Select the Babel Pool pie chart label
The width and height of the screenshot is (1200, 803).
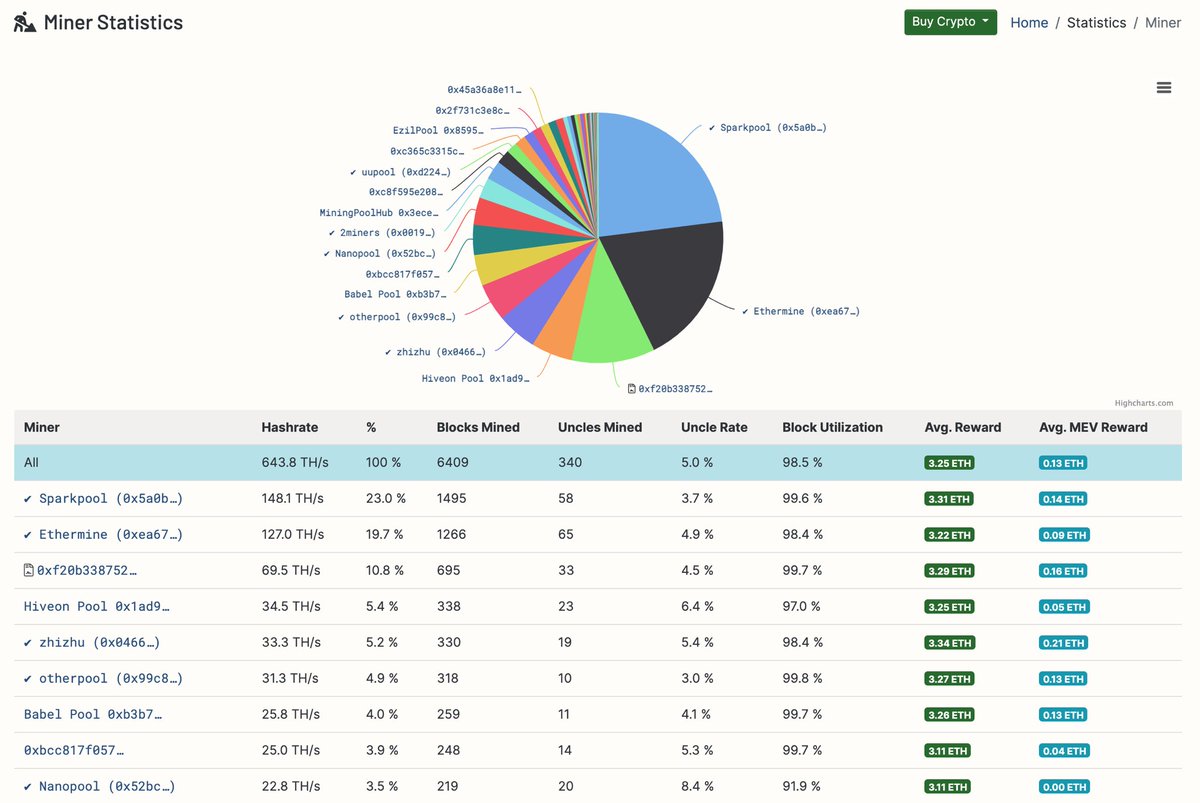[x=395, y=294]
